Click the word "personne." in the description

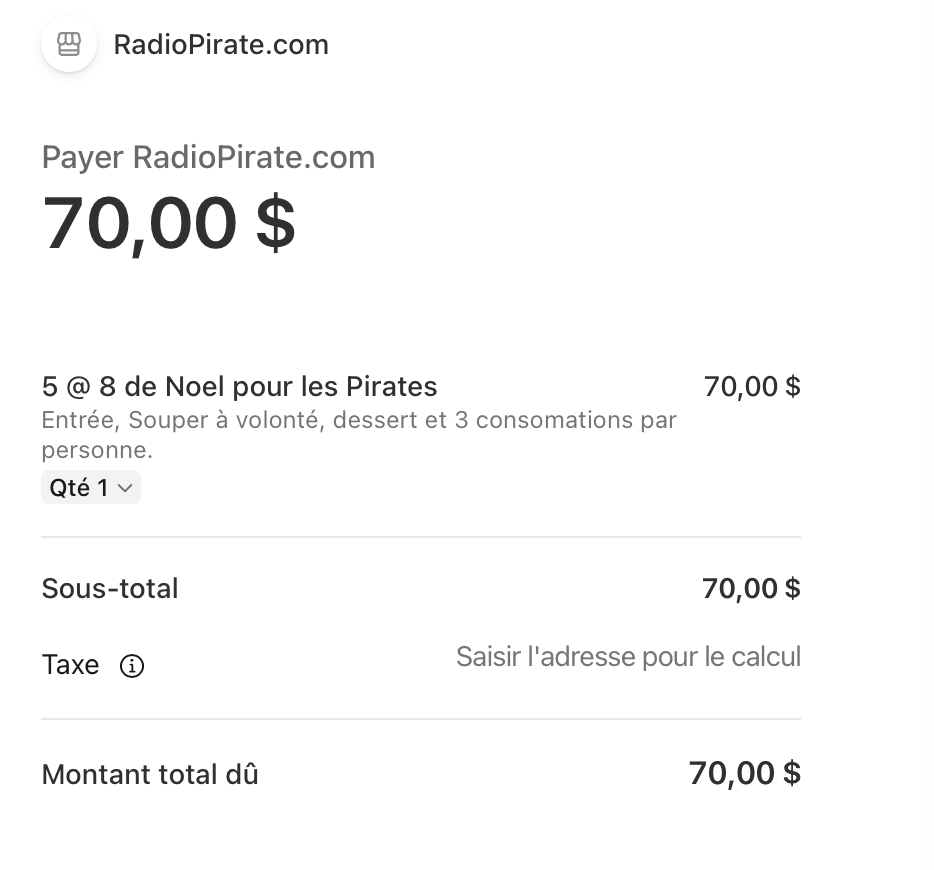(x=97, y=450)
